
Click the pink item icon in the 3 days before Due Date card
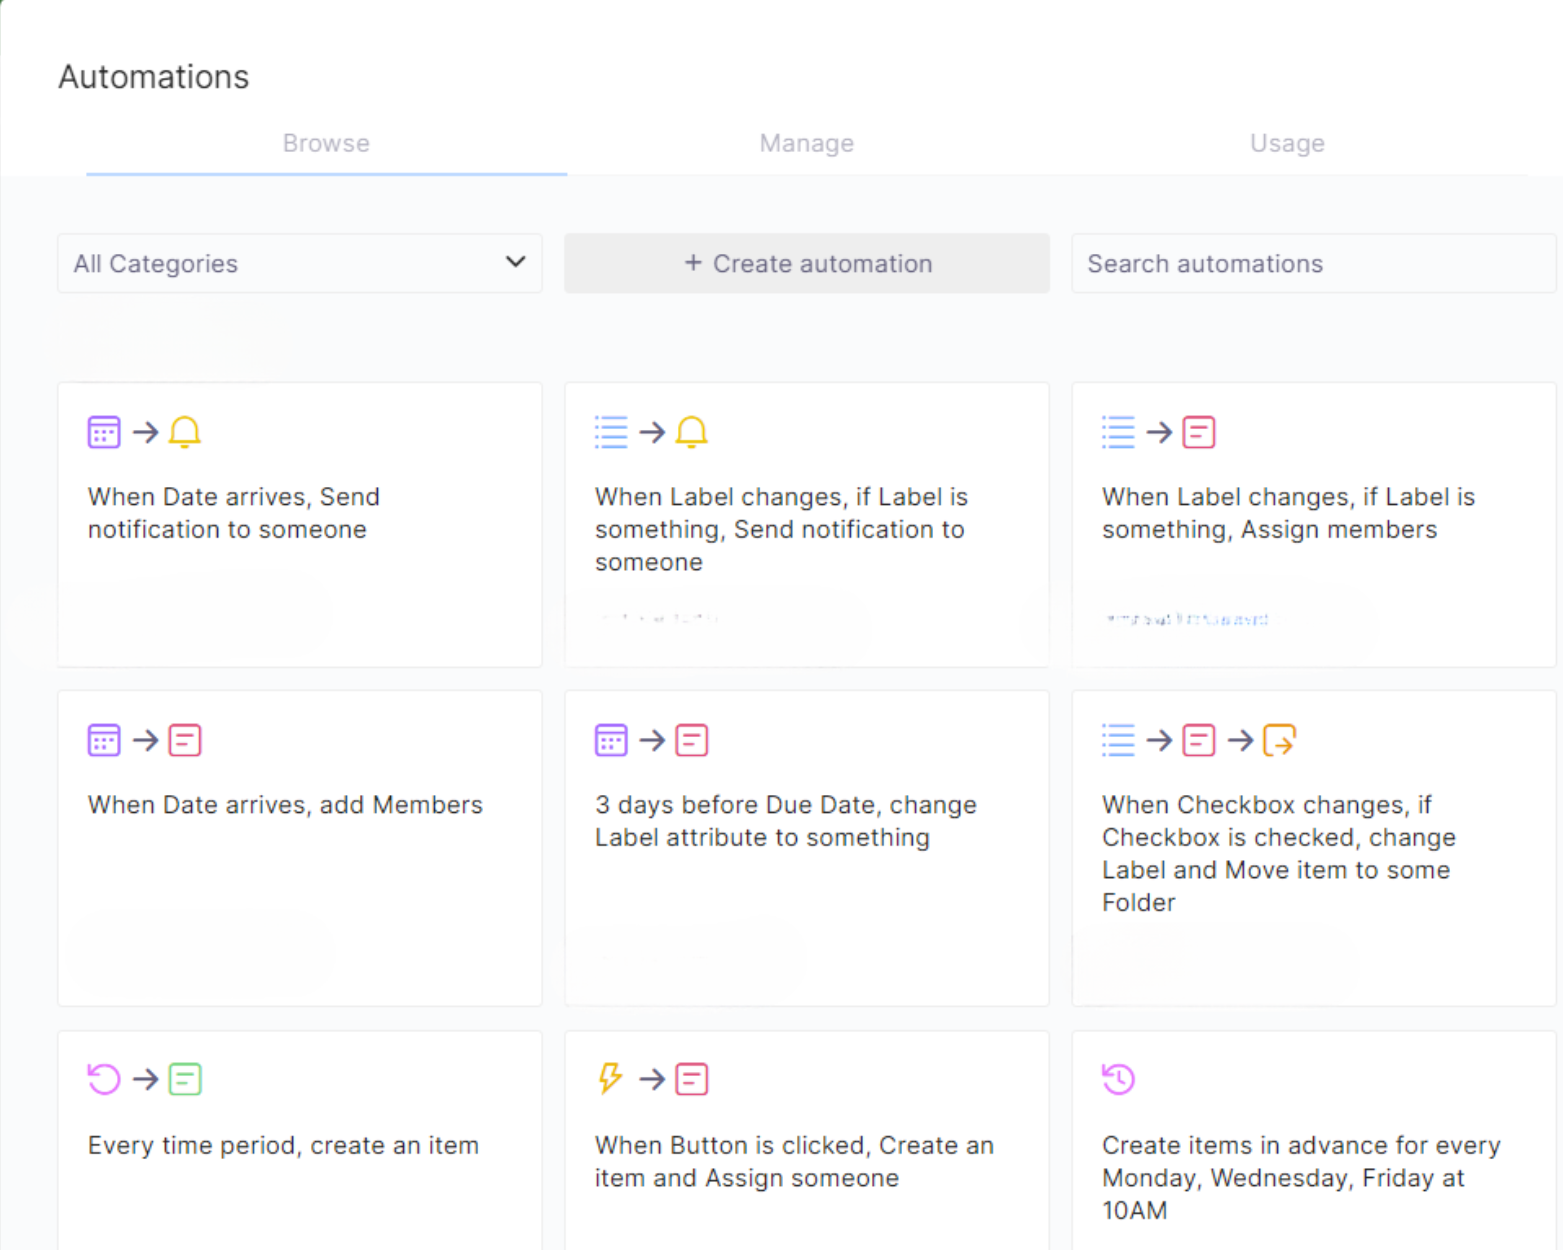click(x=691, y=740)
